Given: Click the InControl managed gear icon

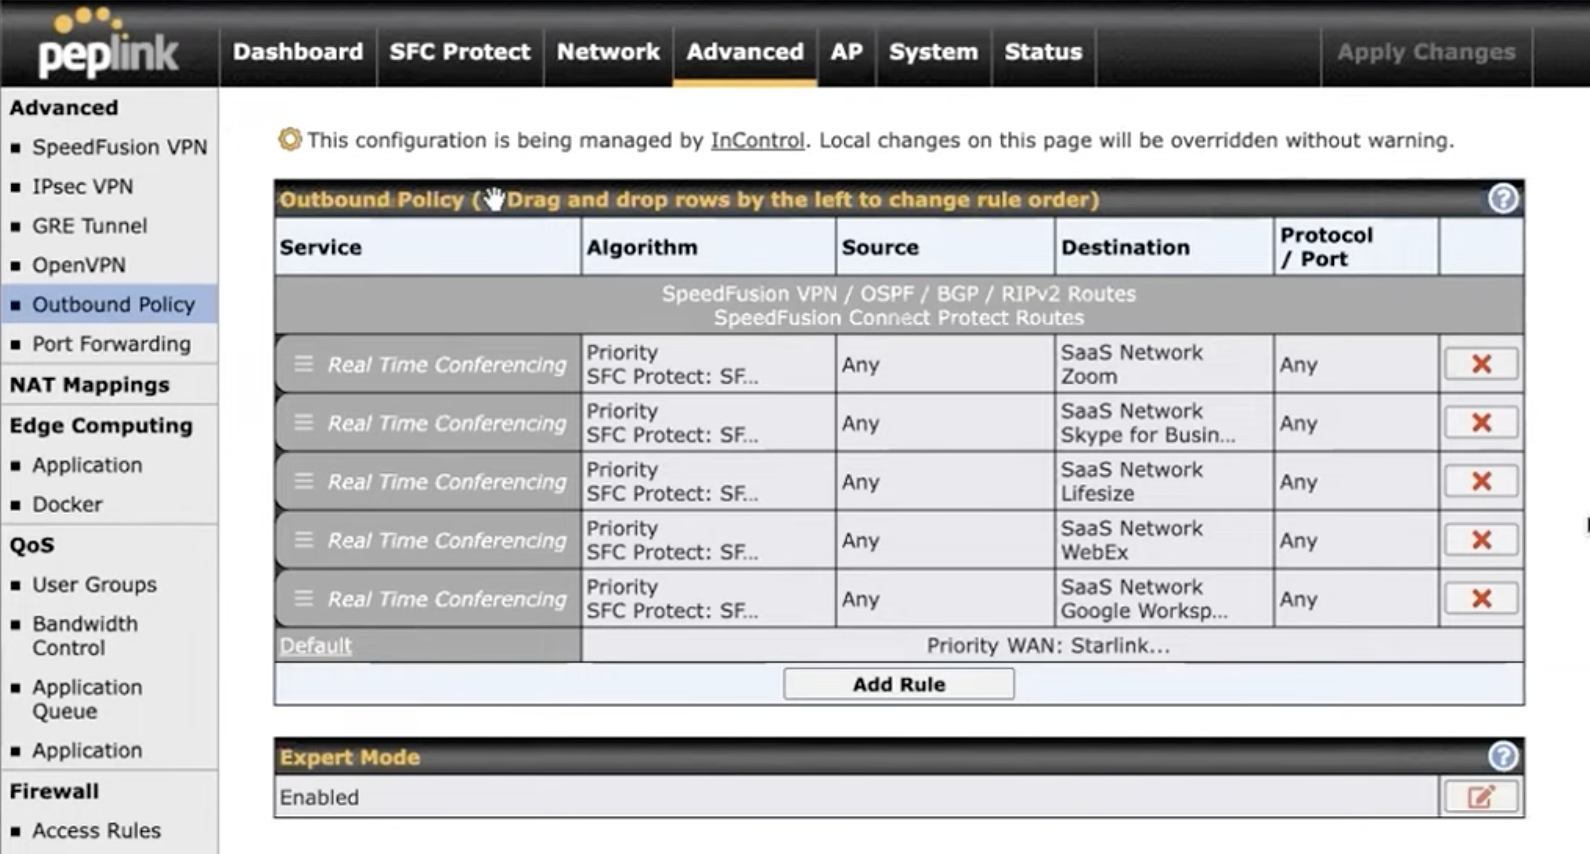Looking at the screenshot, I should pos(289,140).
